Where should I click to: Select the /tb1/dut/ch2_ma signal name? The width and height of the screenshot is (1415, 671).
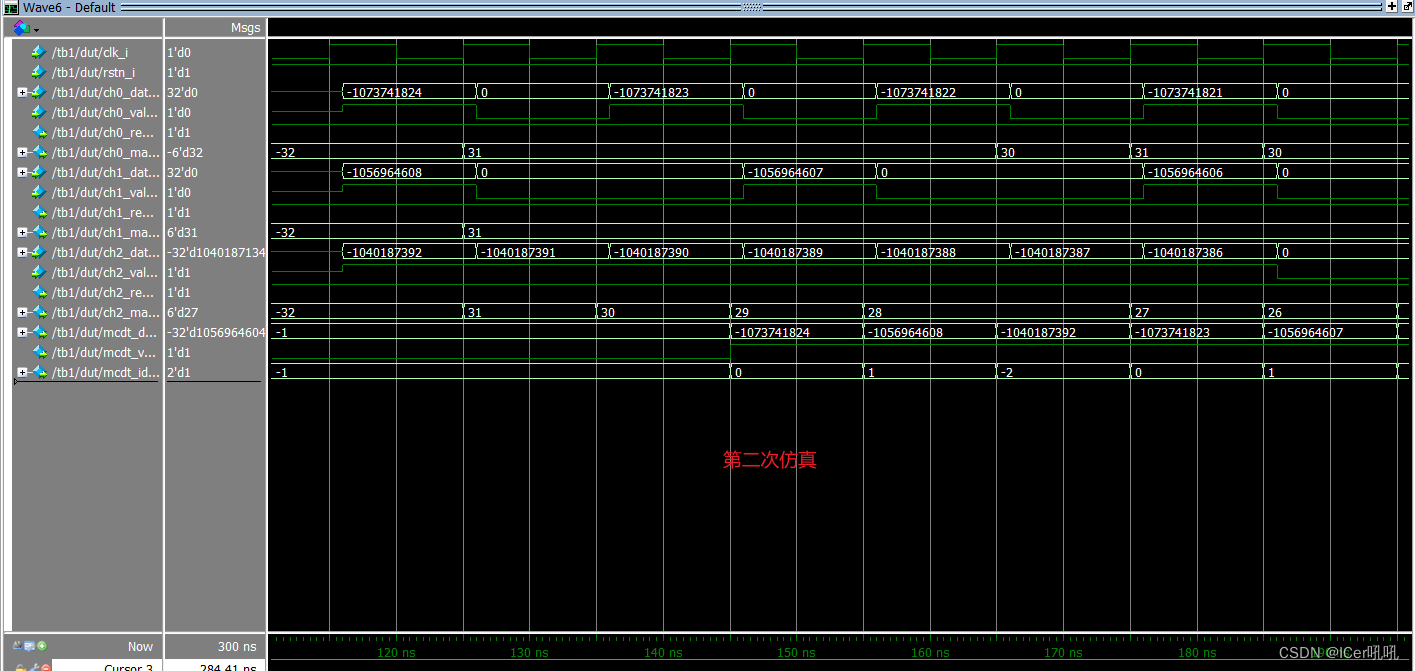pos(105,312)
